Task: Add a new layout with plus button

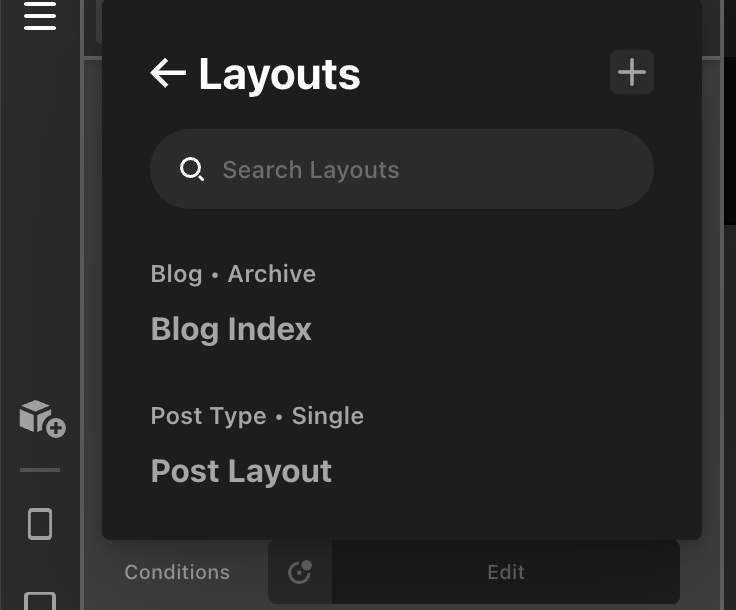Action: pos(631,72)
